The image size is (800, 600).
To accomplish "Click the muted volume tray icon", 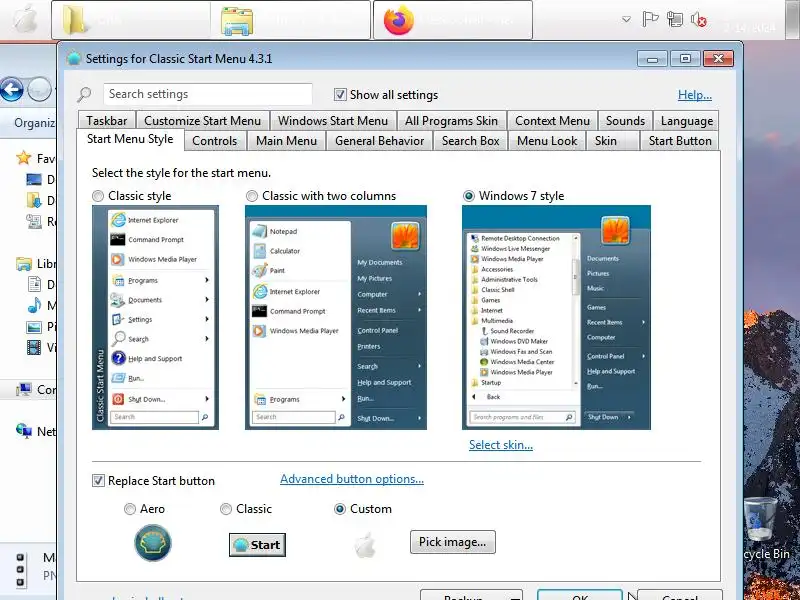I will 698,19.
